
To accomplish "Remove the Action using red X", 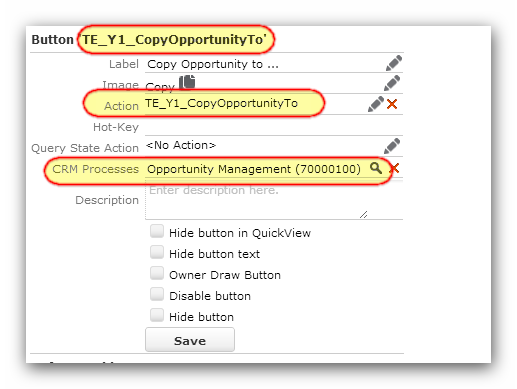I will [392, 104].
